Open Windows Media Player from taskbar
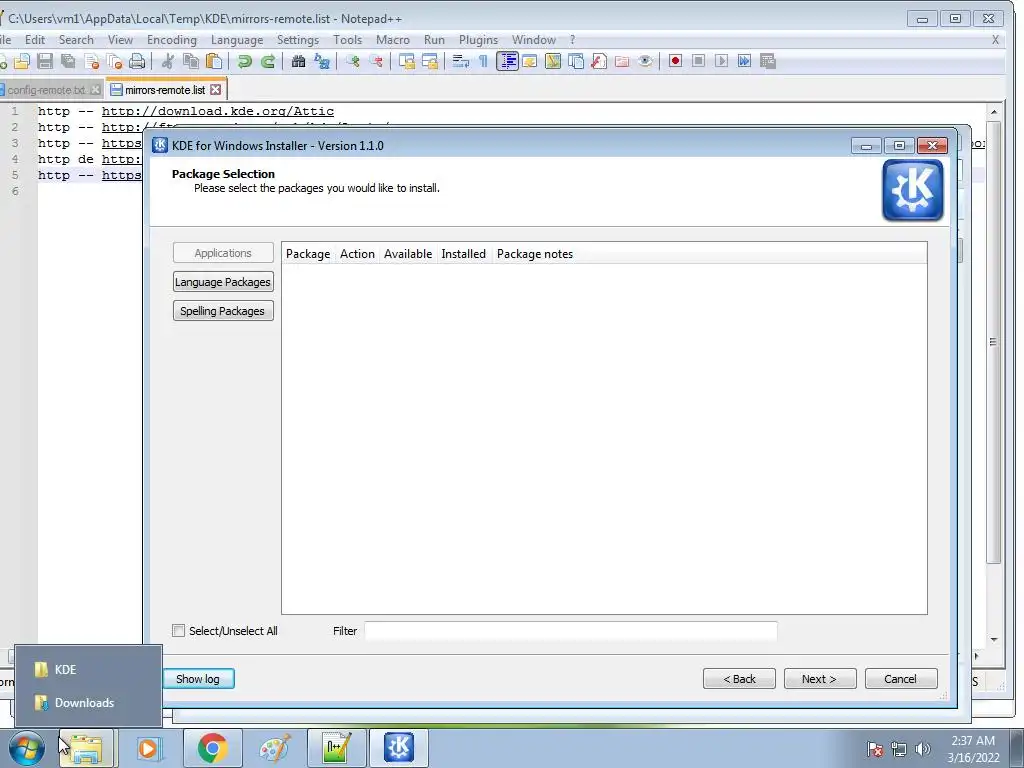1024x768 pixels. click(149, 748)
